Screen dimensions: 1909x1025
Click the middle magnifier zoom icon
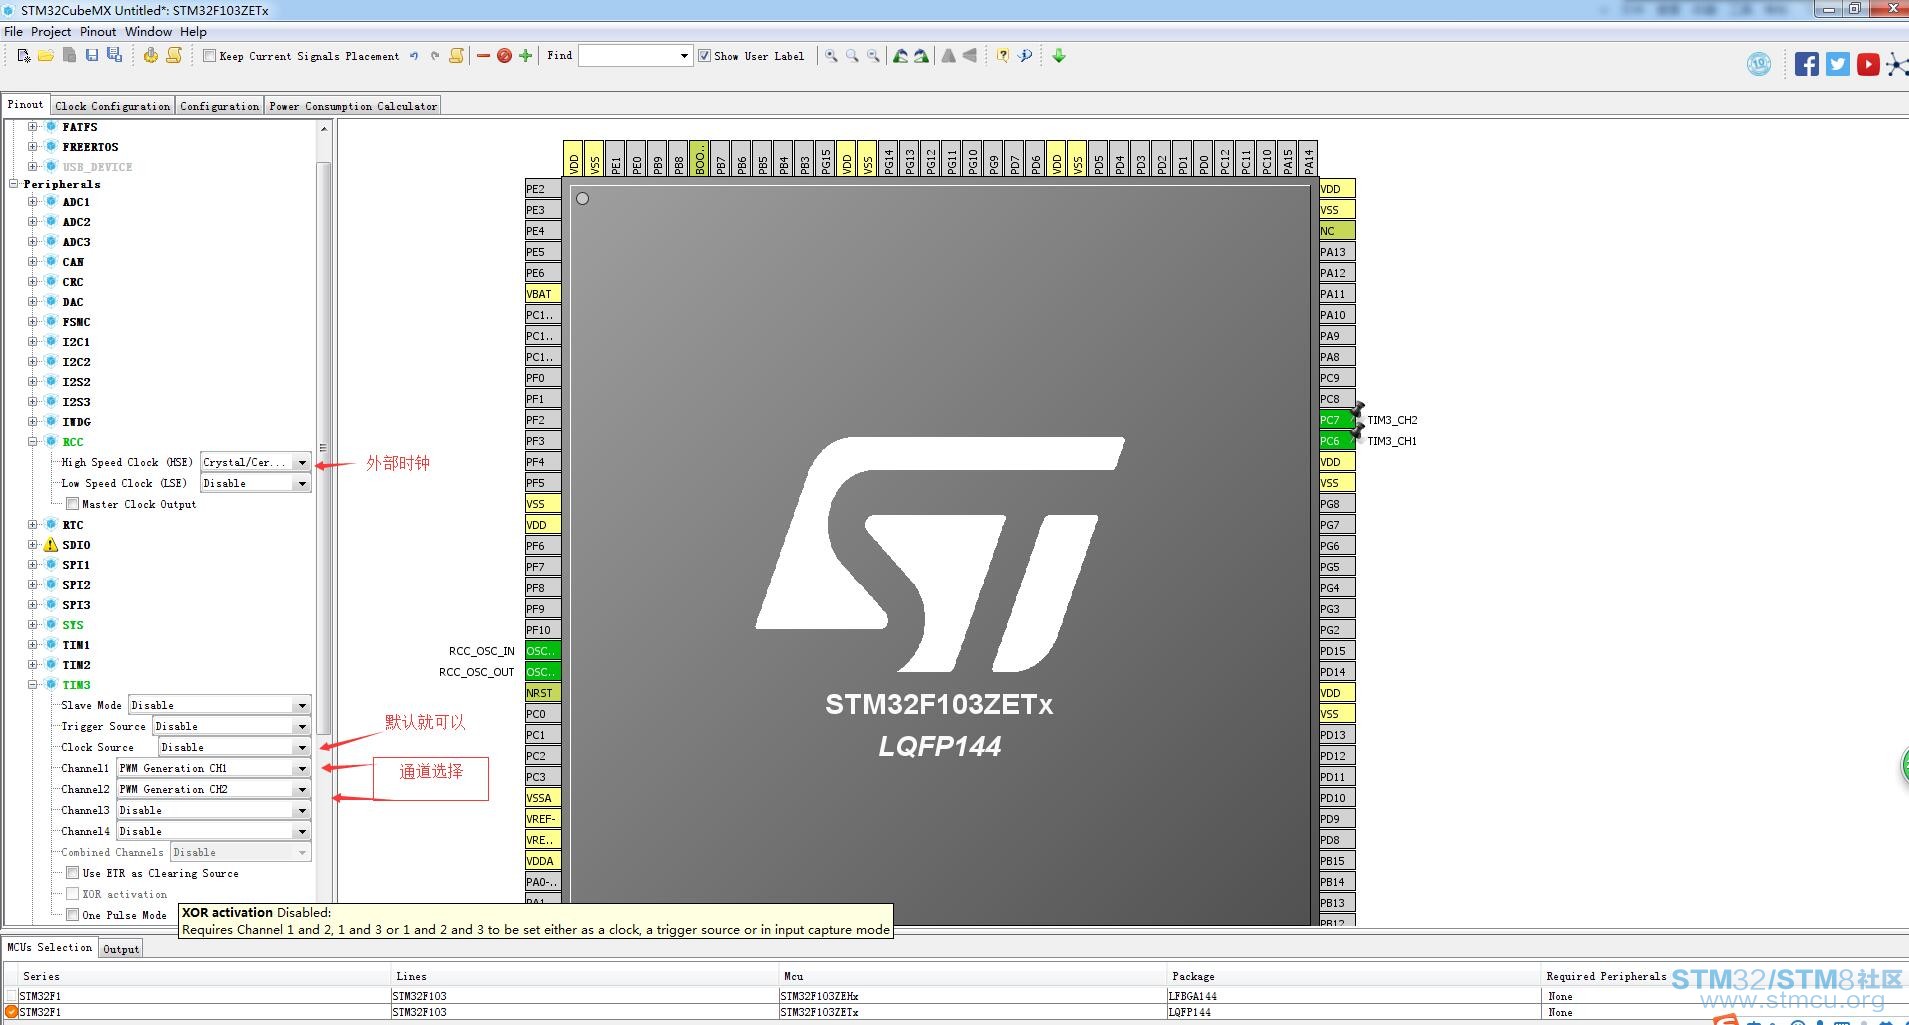pos(852,56)
